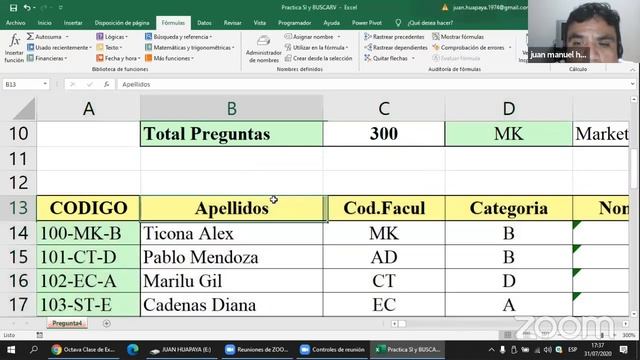Image resolution: width=640 pixels, height=360 pixels.
Task: Open the Autosuma function button
Action: pyautogui.click(x=45, y=37)
